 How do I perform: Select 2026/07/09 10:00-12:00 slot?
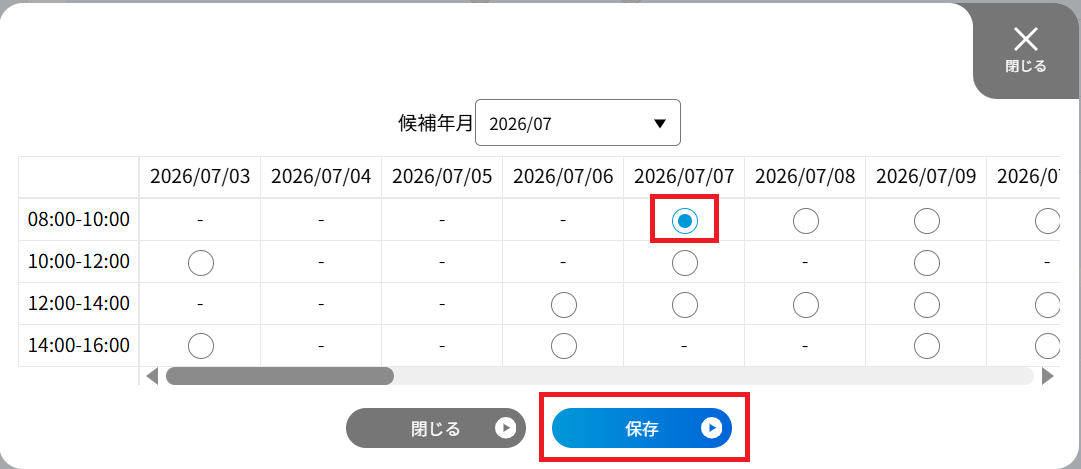click(927, 263)
